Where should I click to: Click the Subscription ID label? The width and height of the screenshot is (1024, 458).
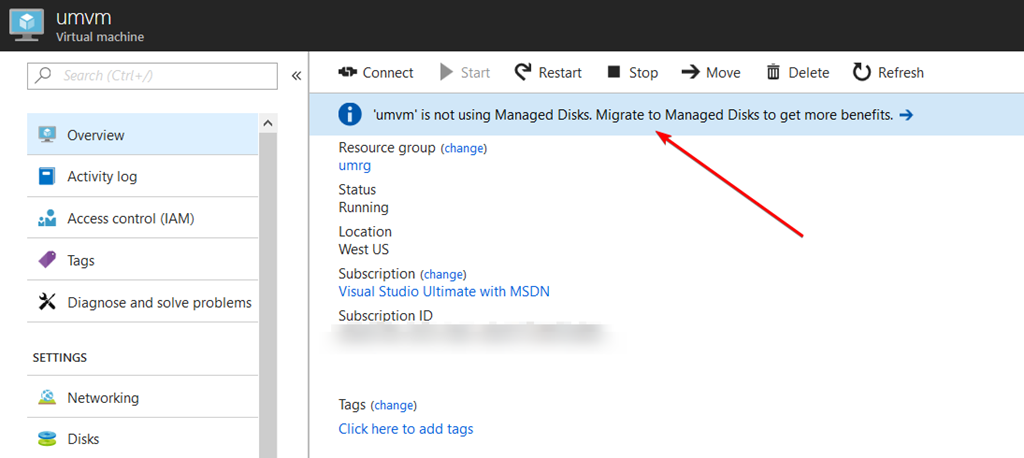[x=385, y=316]
